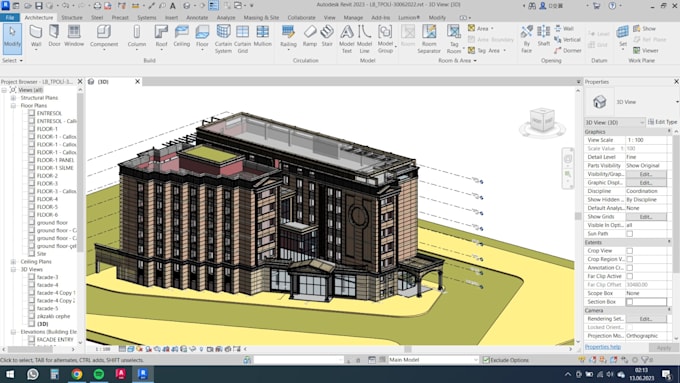Toggle the Section Box checkbox
Image resolution: width=680 pixels, height=383 pixels.
tap(629, 301)
